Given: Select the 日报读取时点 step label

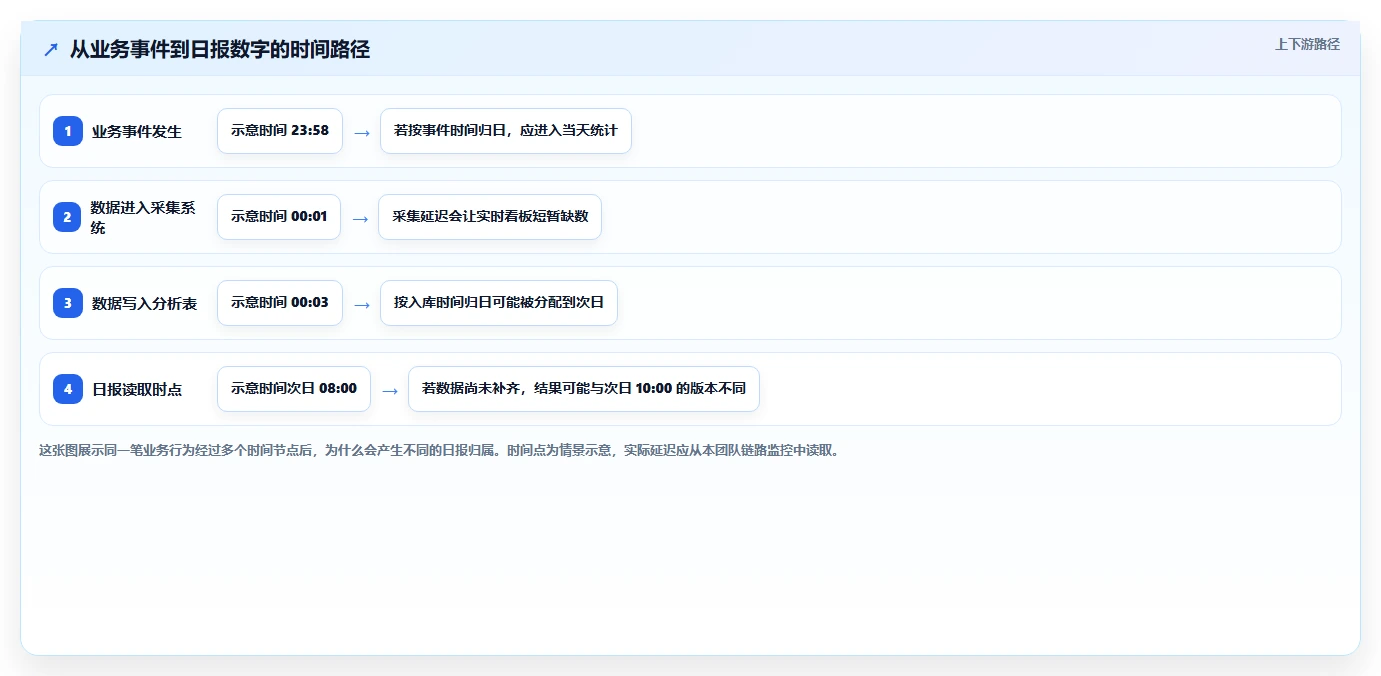Looking at the screenshot, I should (137, 389).
